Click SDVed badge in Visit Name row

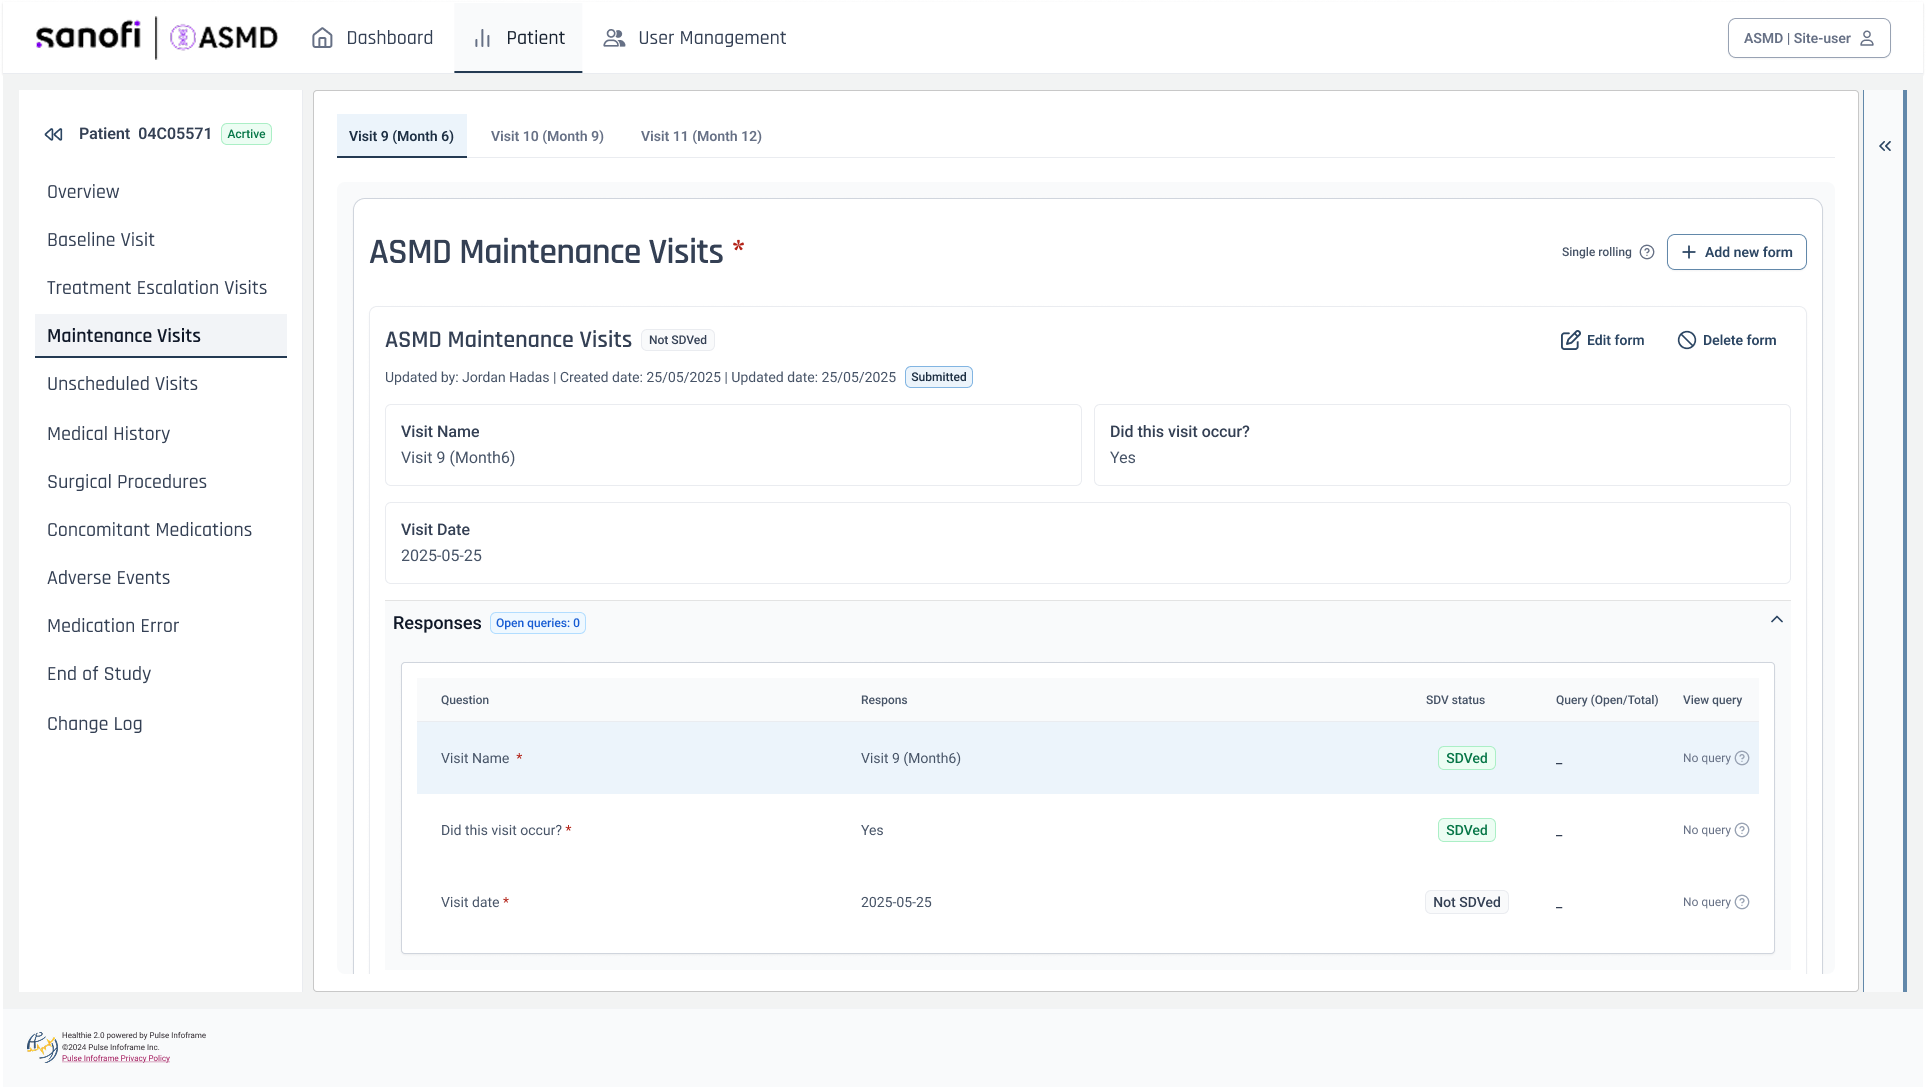[1466, 758]
